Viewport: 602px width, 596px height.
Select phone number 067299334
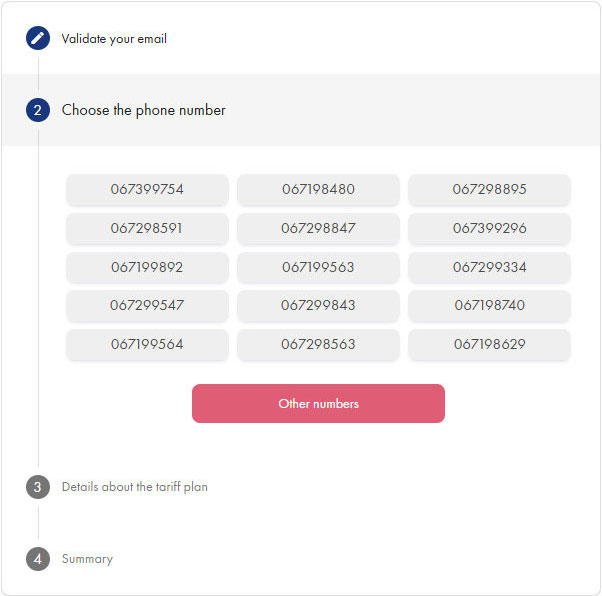point(489,267)
